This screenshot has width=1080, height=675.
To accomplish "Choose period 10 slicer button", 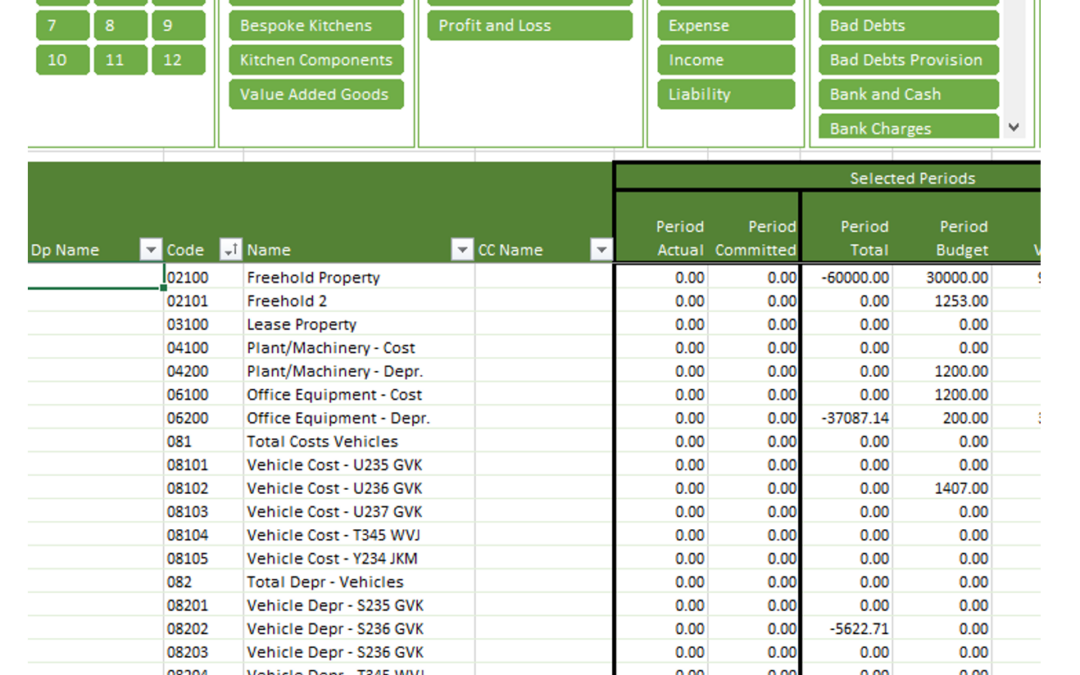I will click(62, 60).
